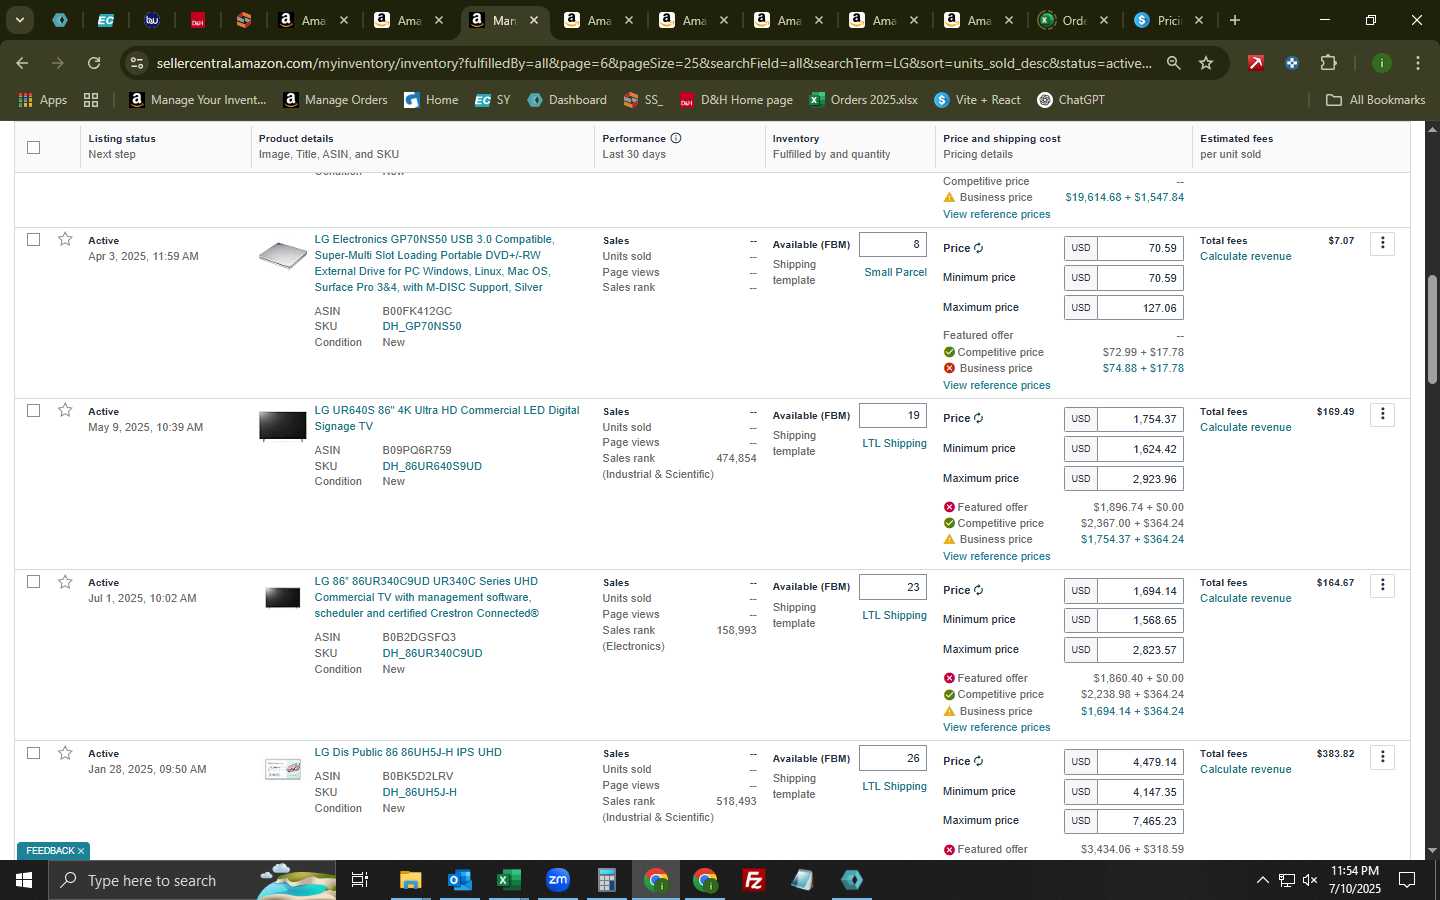Close the FEEDBACK tab
Screen dimensions: 1440x900
[x=81, y=851]
